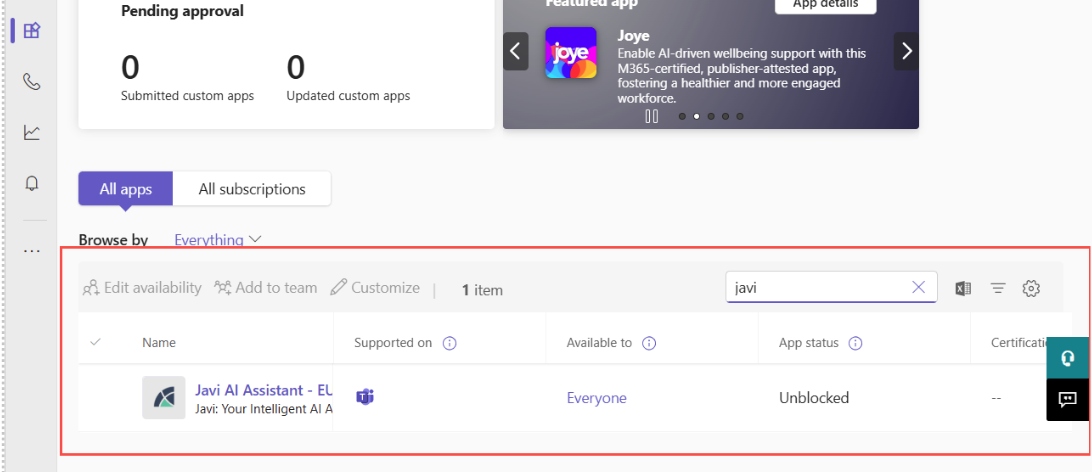Open App details for featured app
The height and width of the screenshot is (472, 1092).
[825, 3]
